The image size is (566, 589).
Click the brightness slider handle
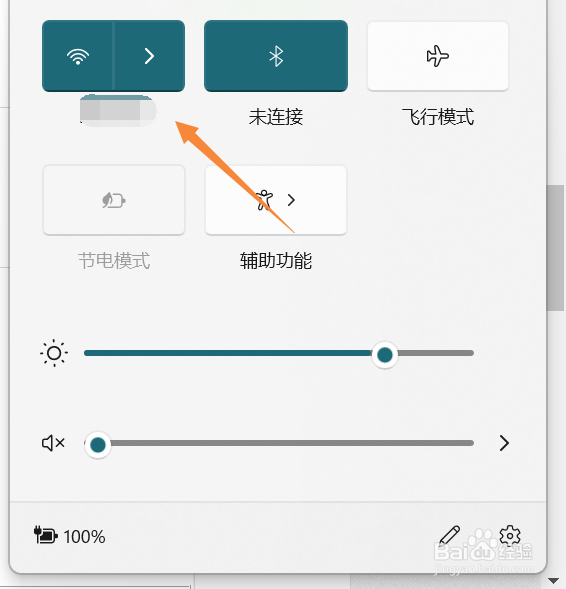coord(385,355)
